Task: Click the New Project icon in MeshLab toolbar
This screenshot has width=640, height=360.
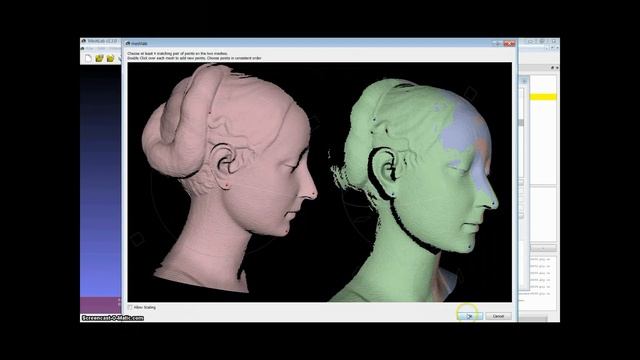Action: pos(88,59)
